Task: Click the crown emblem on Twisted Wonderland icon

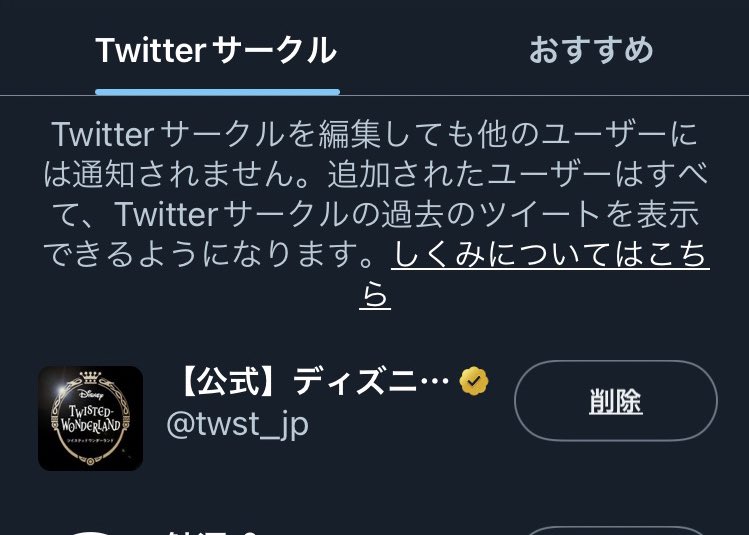Action: 90,377
